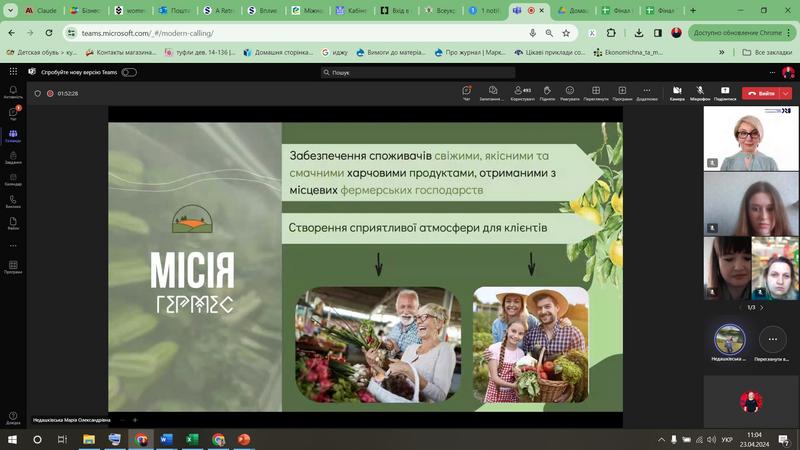
Task: Open the Windows Start menu
Action: [12, 439]
